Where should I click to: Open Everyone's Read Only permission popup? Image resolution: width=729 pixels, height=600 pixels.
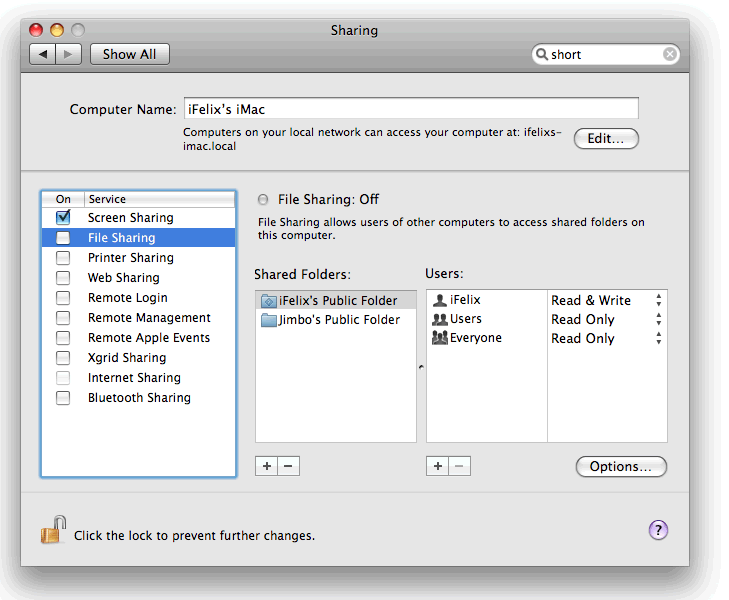click(x=658, y=338)
